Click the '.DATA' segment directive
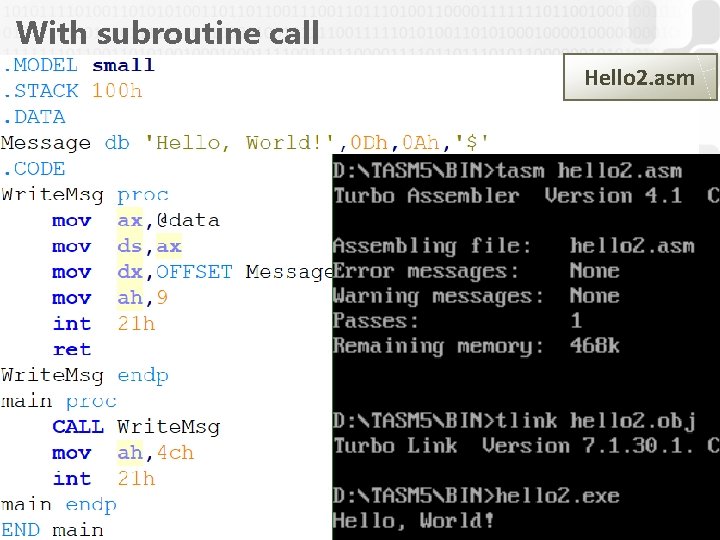This screenshot has width=720, height=540. tap(34, 117)
